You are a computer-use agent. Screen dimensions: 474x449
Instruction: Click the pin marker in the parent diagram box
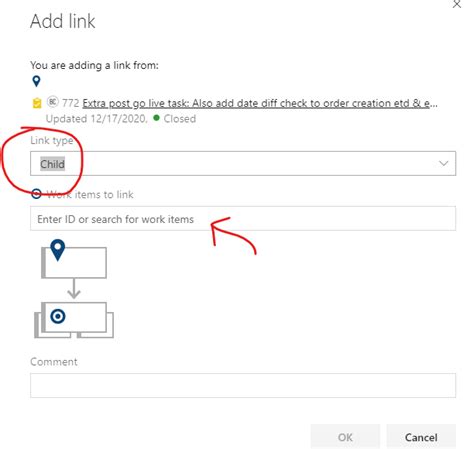(x=58, y=250)
